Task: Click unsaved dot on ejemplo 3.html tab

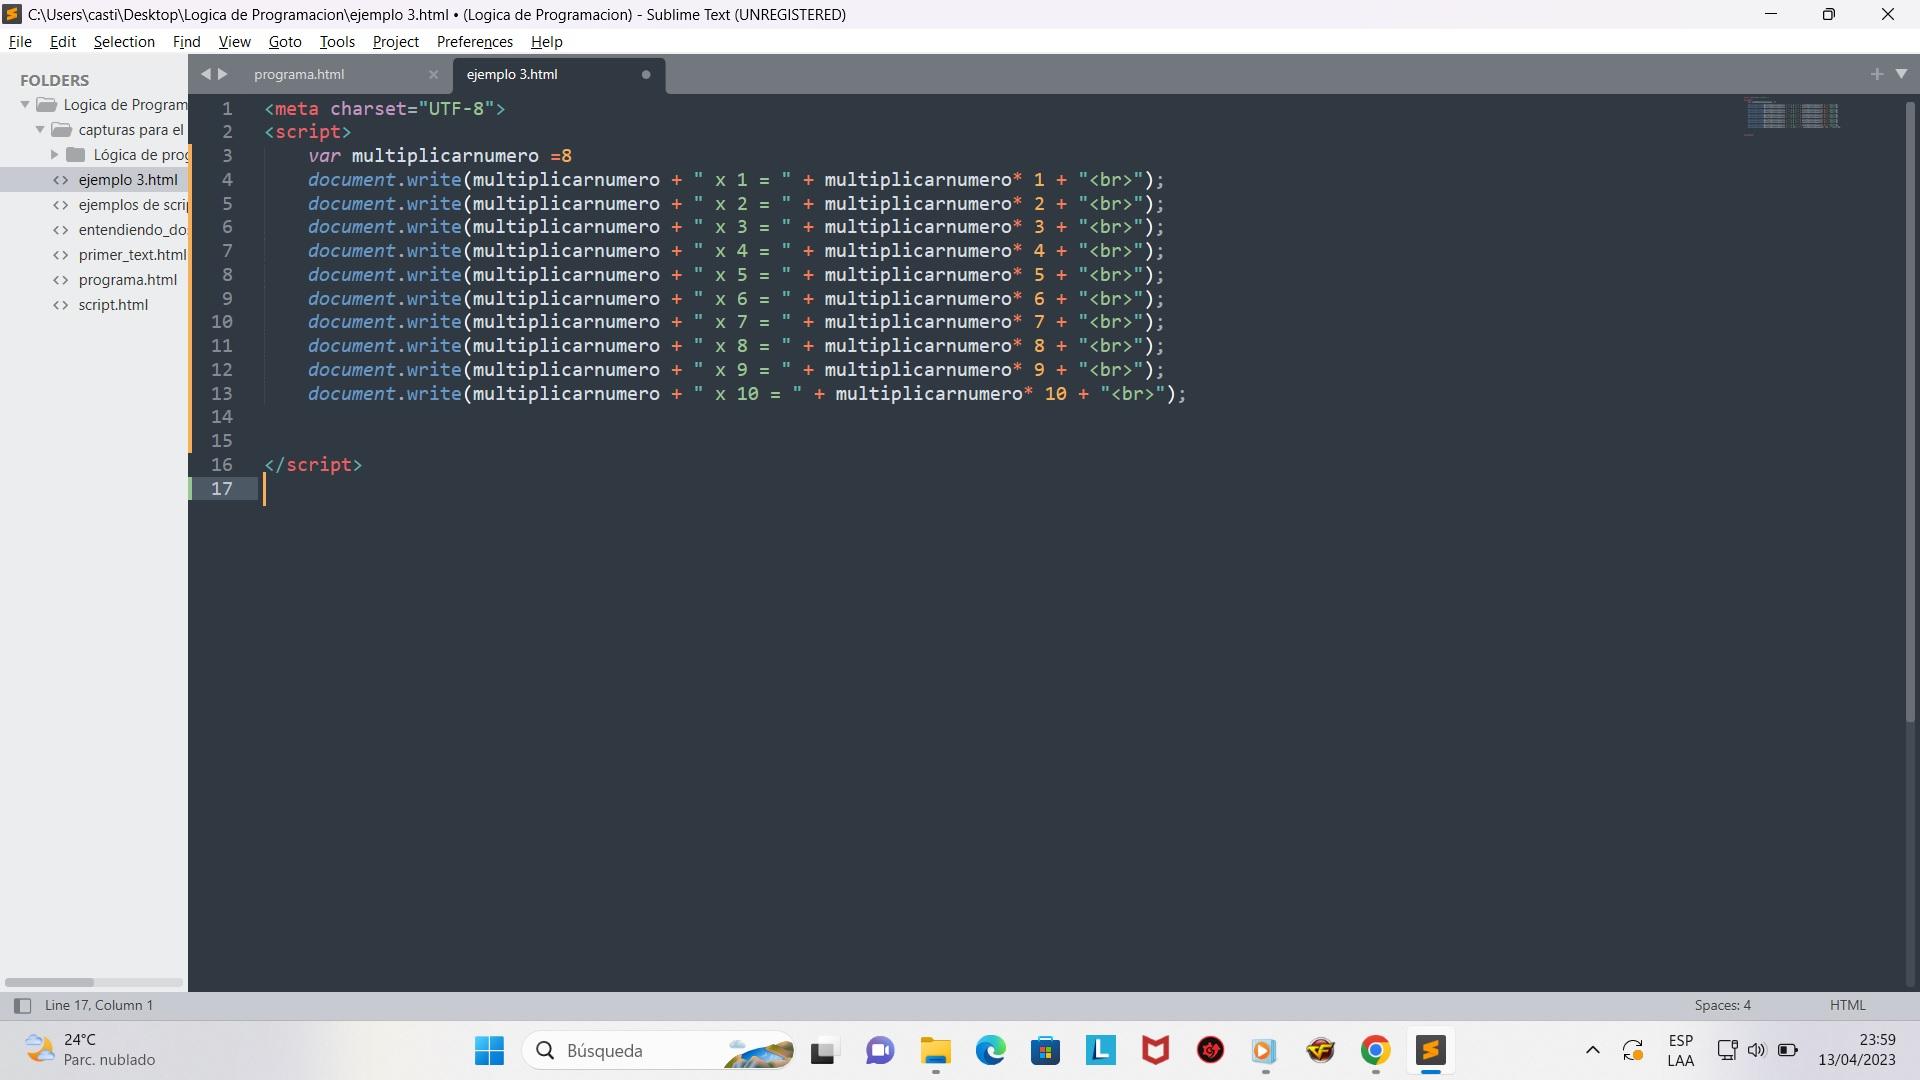Action: pos(646,74)
